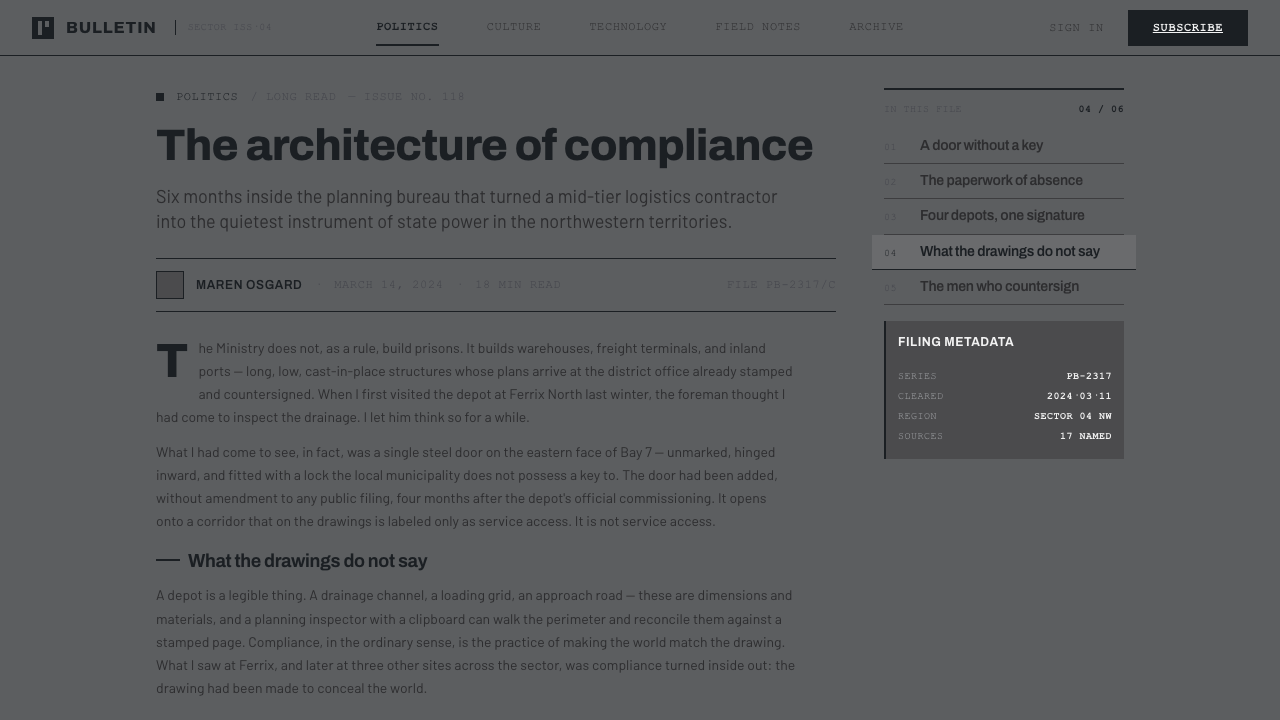Jump to The paperwork of absence

pyautogui.click(x=1004, y=181)
